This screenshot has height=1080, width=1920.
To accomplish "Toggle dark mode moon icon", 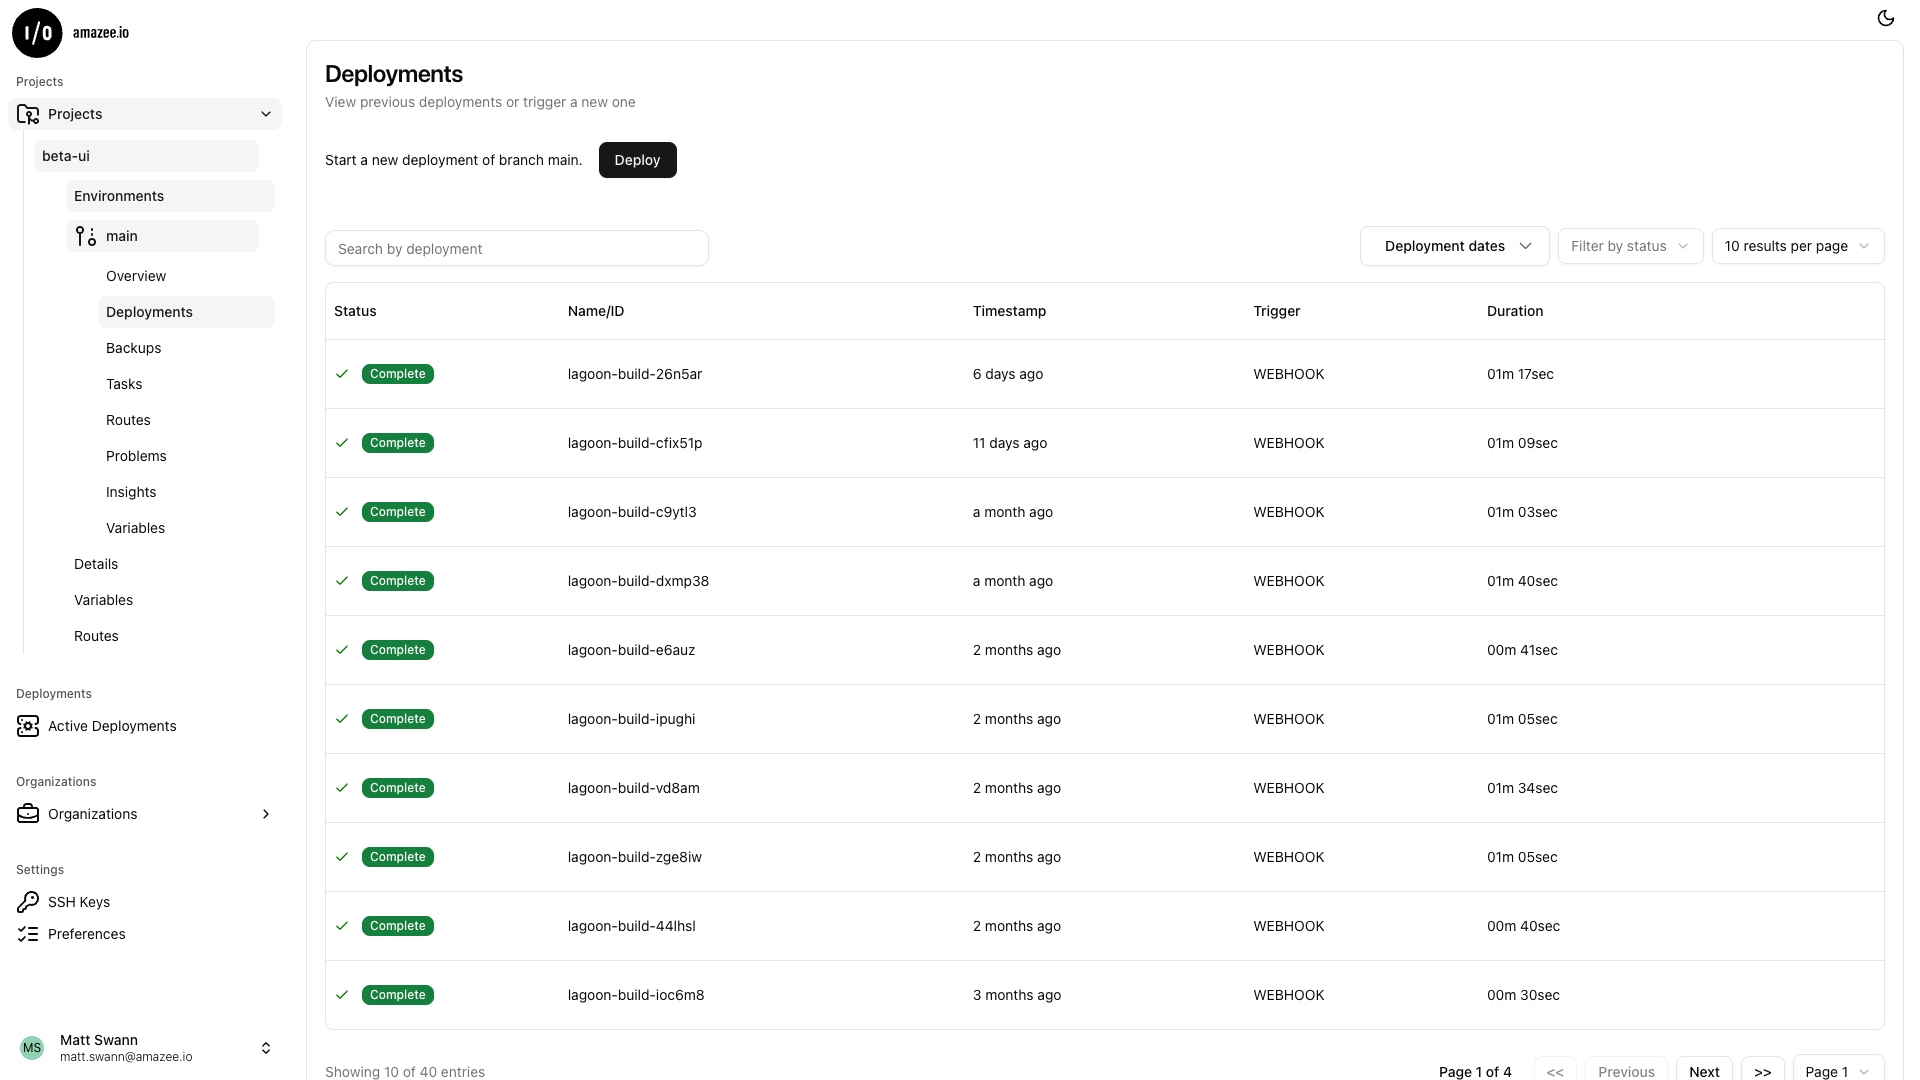I will (1885, 18).
